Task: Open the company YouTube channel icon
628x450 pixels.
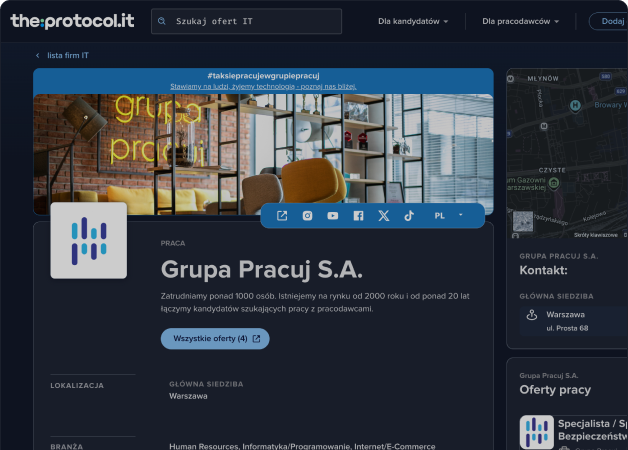Action: point(332,216)
